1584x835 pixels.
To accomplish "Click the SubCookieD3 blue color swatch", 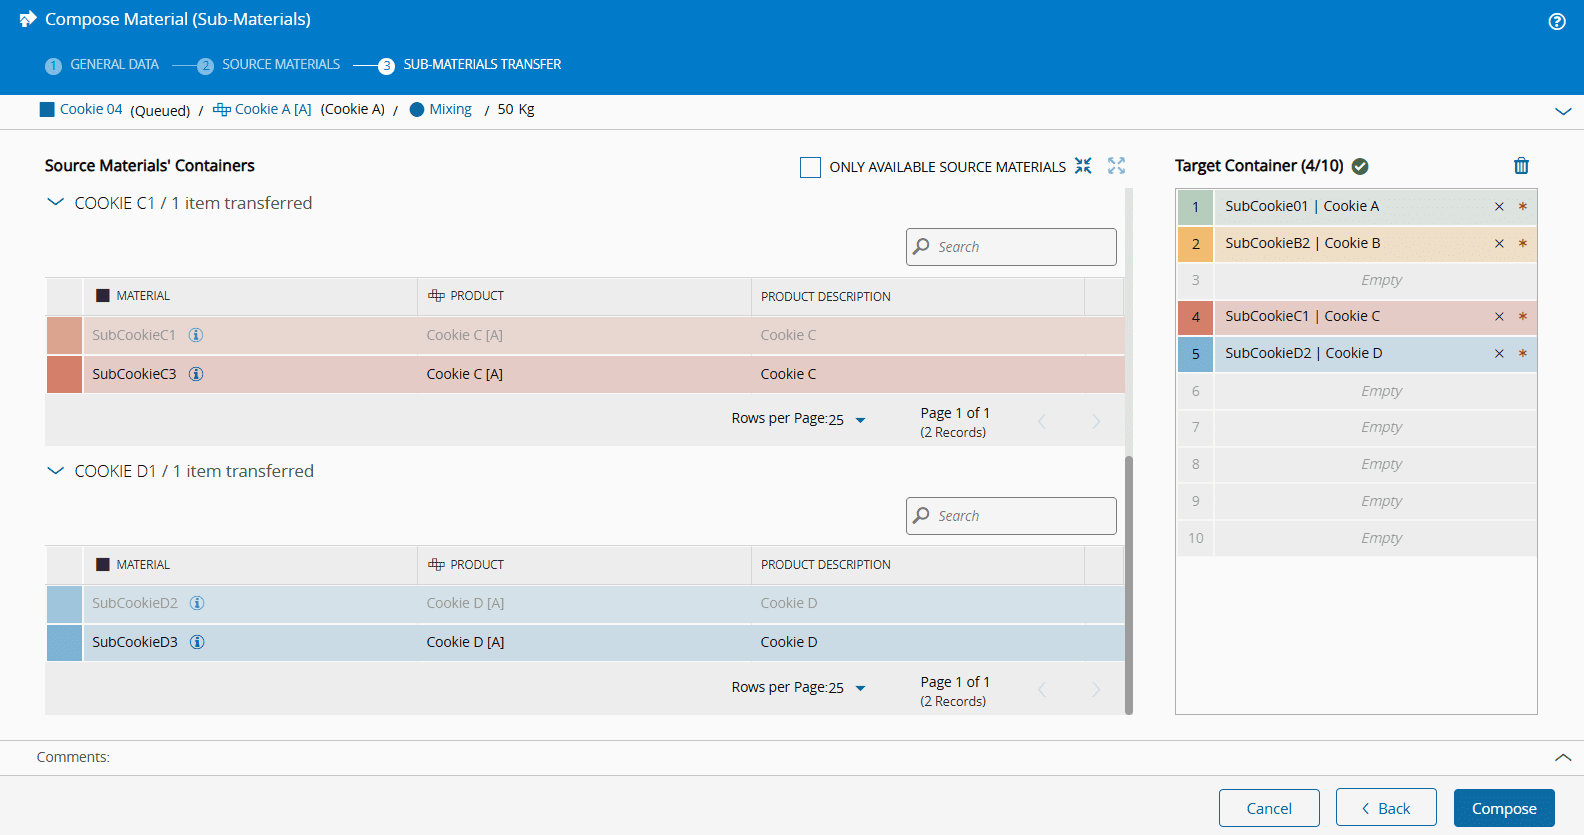I will pyautogui.click(x=64, y=642).
